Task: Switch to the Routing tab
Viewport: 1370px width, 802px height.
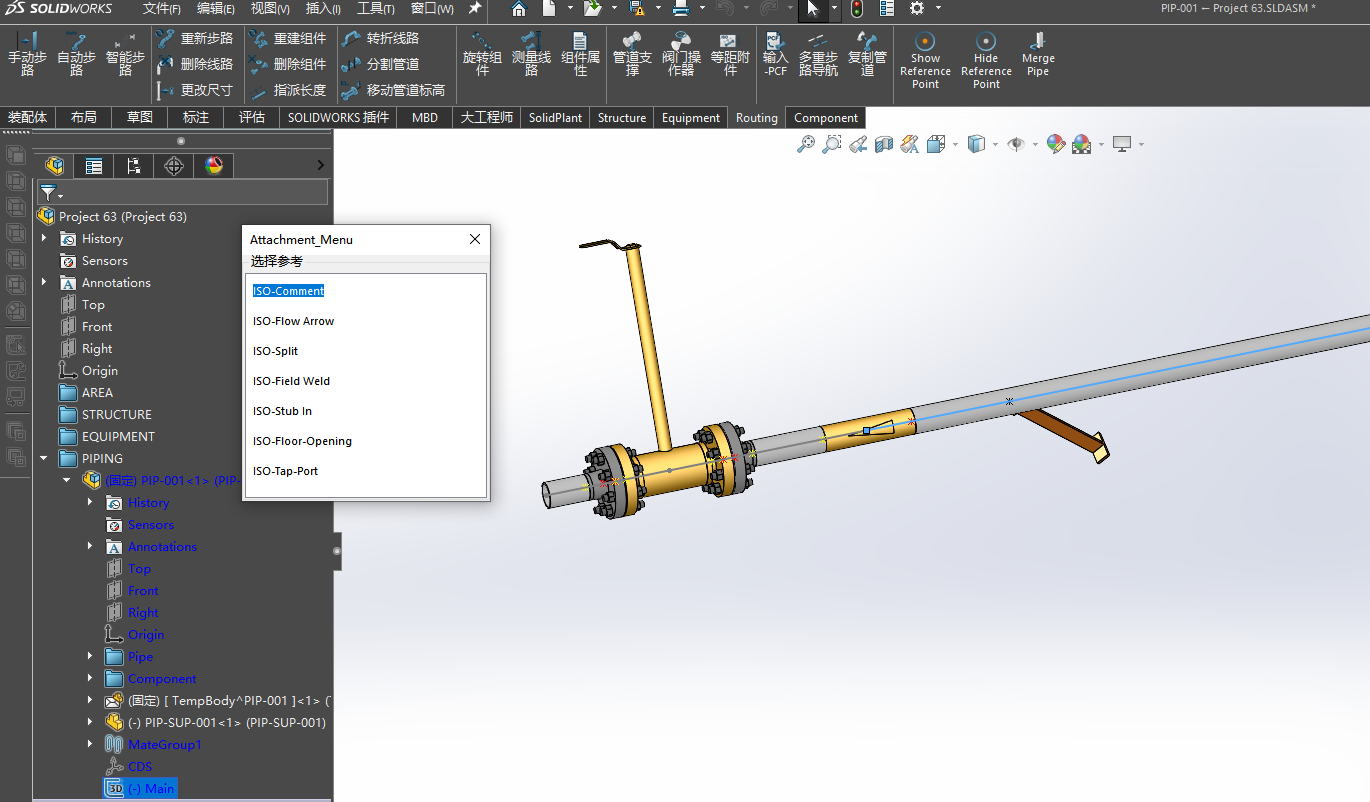Action: coord(757,117)
